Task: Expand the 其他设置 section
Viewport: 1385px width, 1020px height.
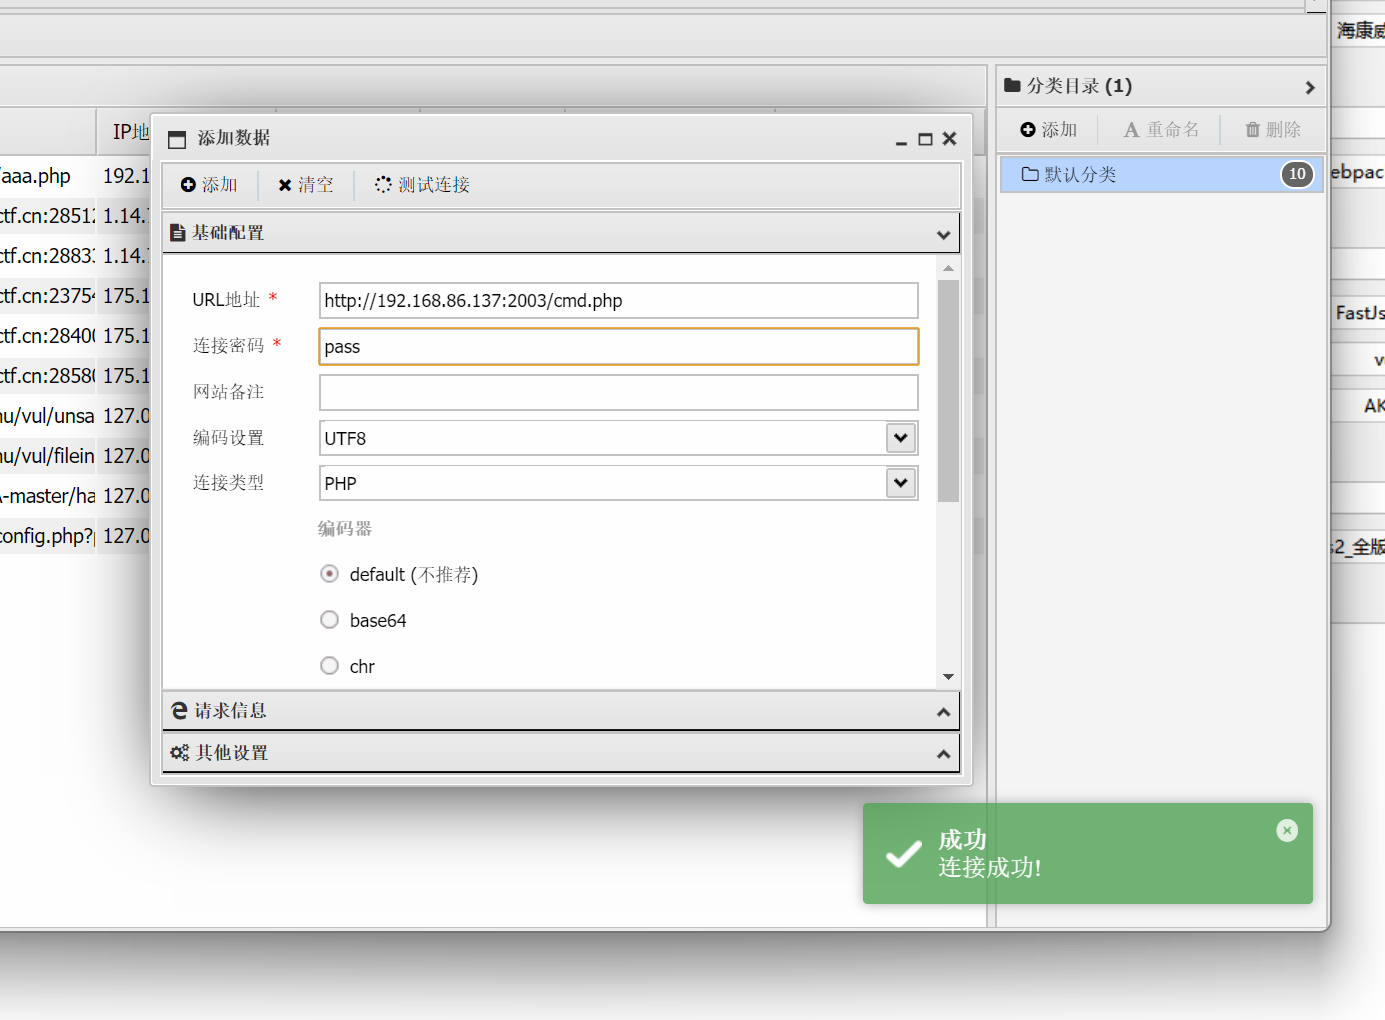Action: (560, 753)
